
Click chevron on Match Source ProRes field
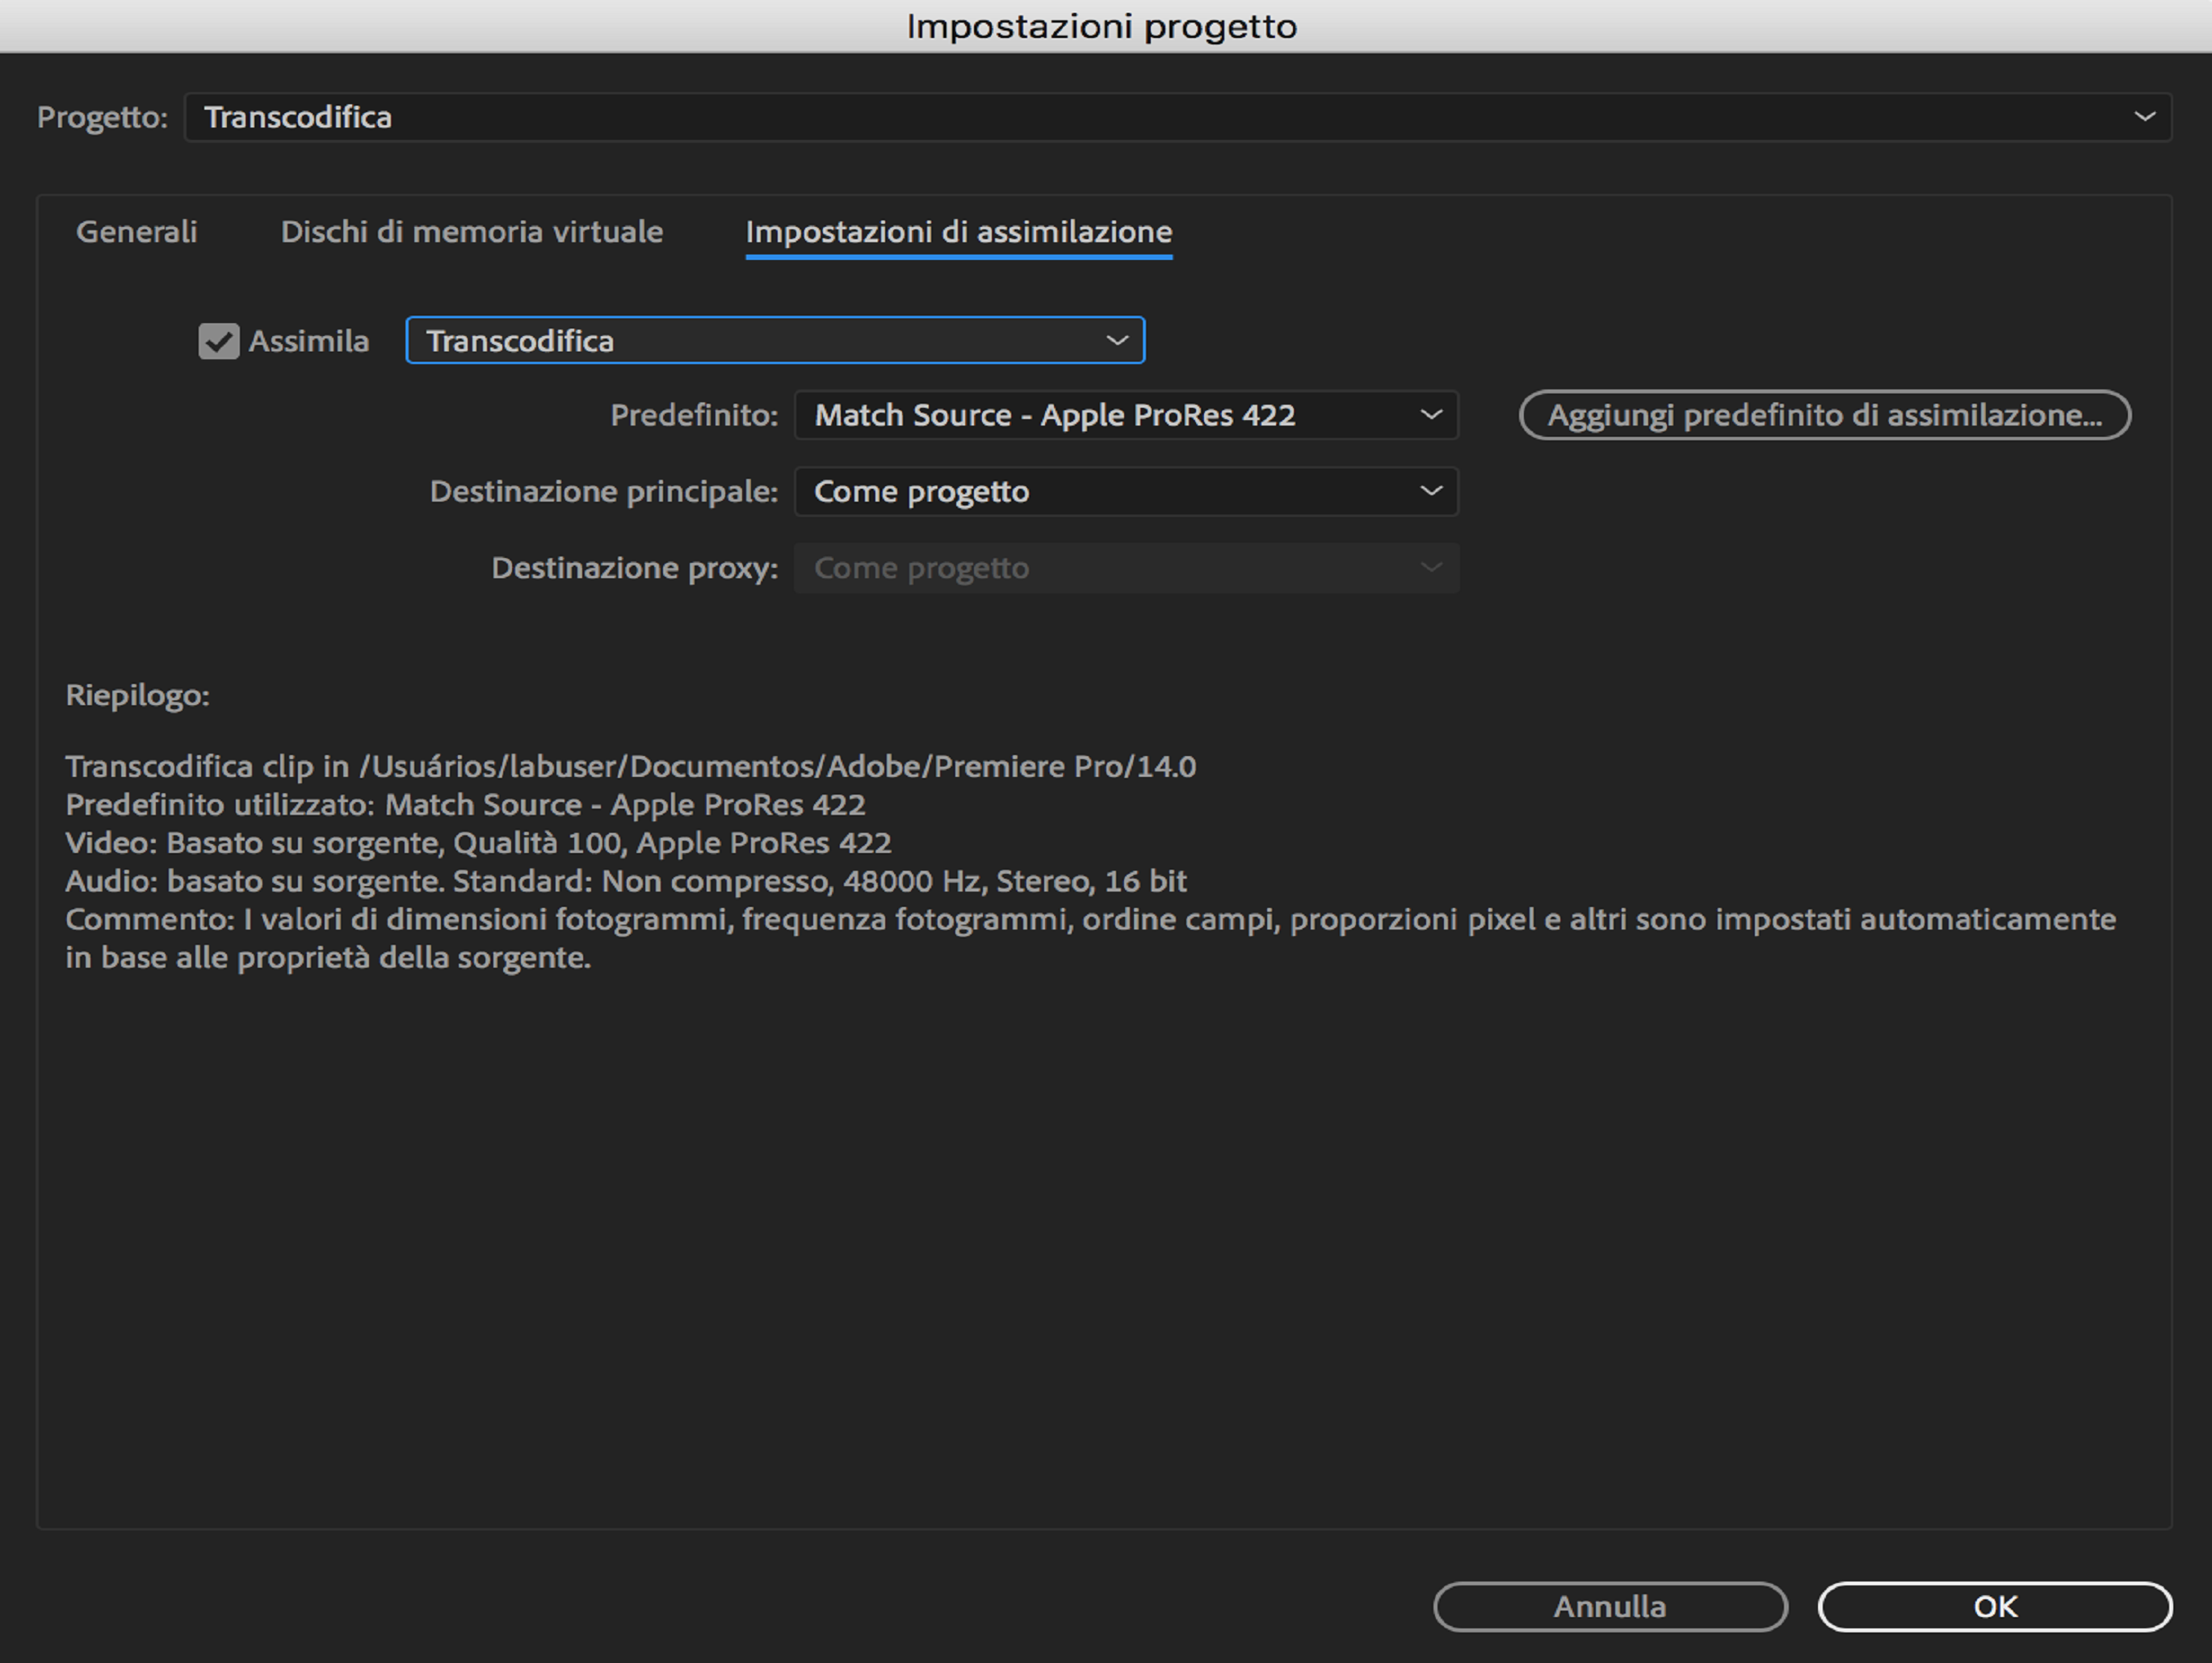click(x=1431, y=415)
